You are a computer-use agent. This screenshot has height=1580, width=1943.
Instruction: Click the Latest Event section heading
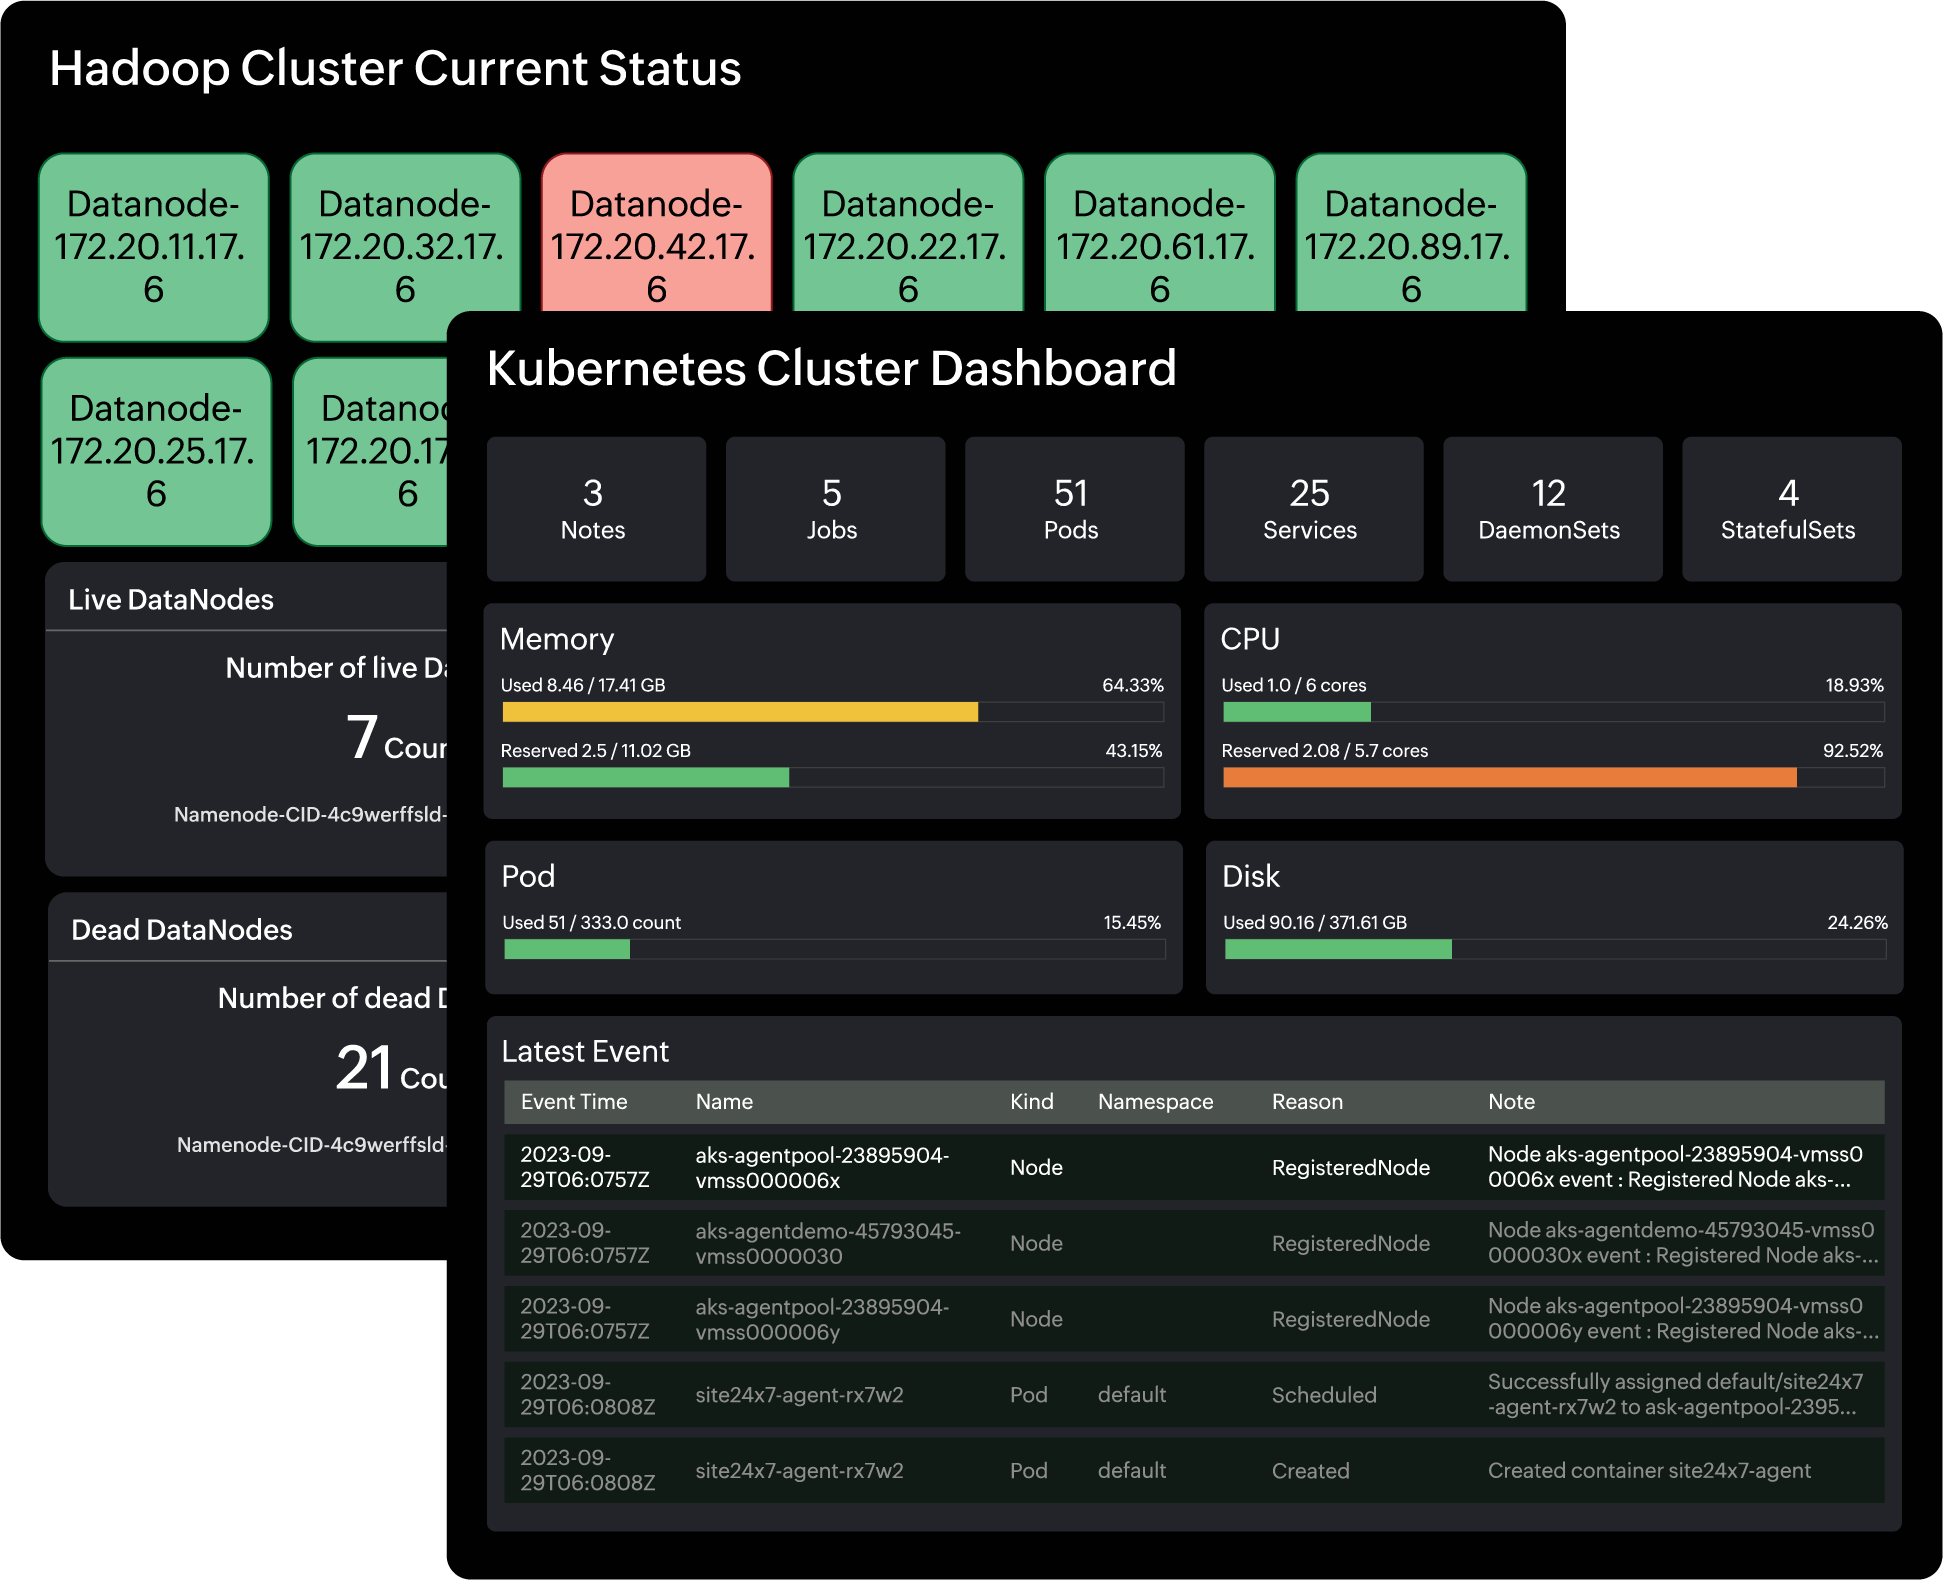click(x=585, y=1051)
